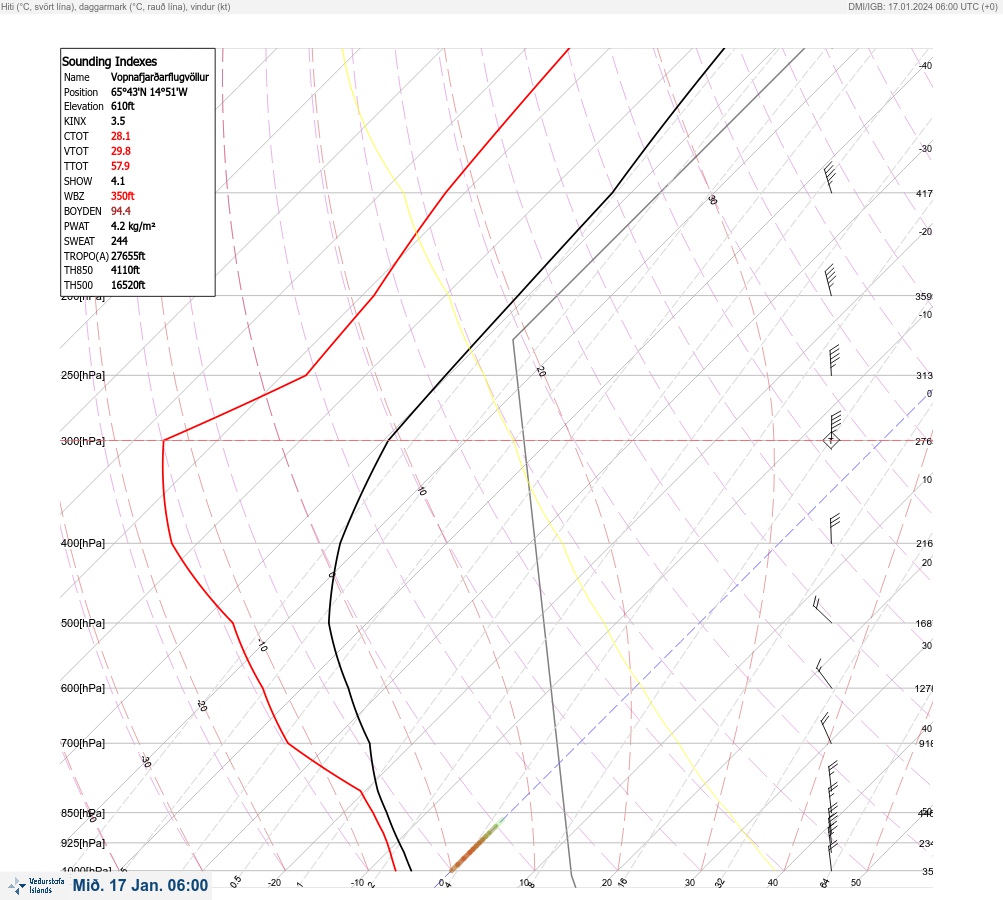
Task: Click the 'DMI/IGB: 17.01.2024 06:00 UTC' header text
Action: pos(922,6)
